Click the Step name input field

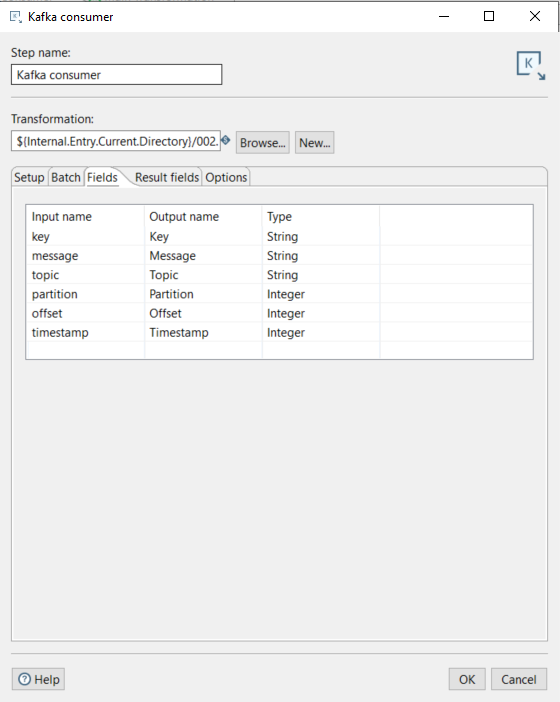[116, 74]
